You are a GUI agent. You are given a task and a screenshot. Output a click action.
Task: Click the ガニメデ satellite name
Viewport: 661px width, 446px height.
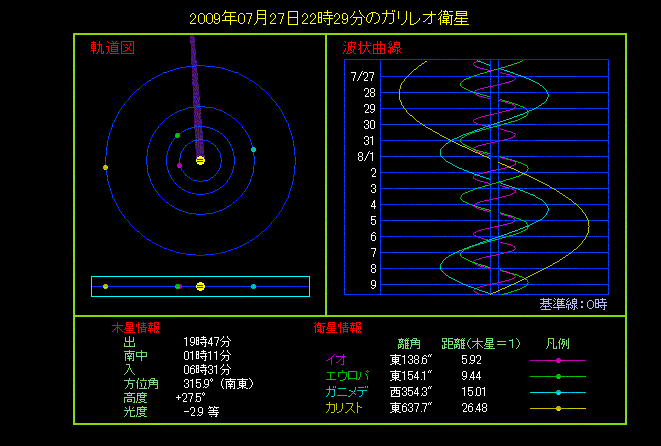tap(346, 392)
